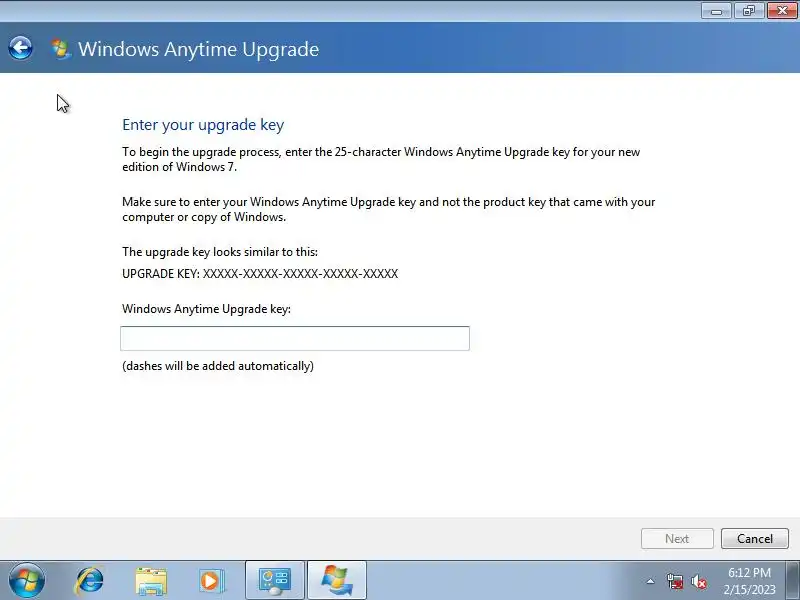Click the Windows Anytime Upgrade logo icon
Viewport: 800px width, 600px height.
point(60,49)
